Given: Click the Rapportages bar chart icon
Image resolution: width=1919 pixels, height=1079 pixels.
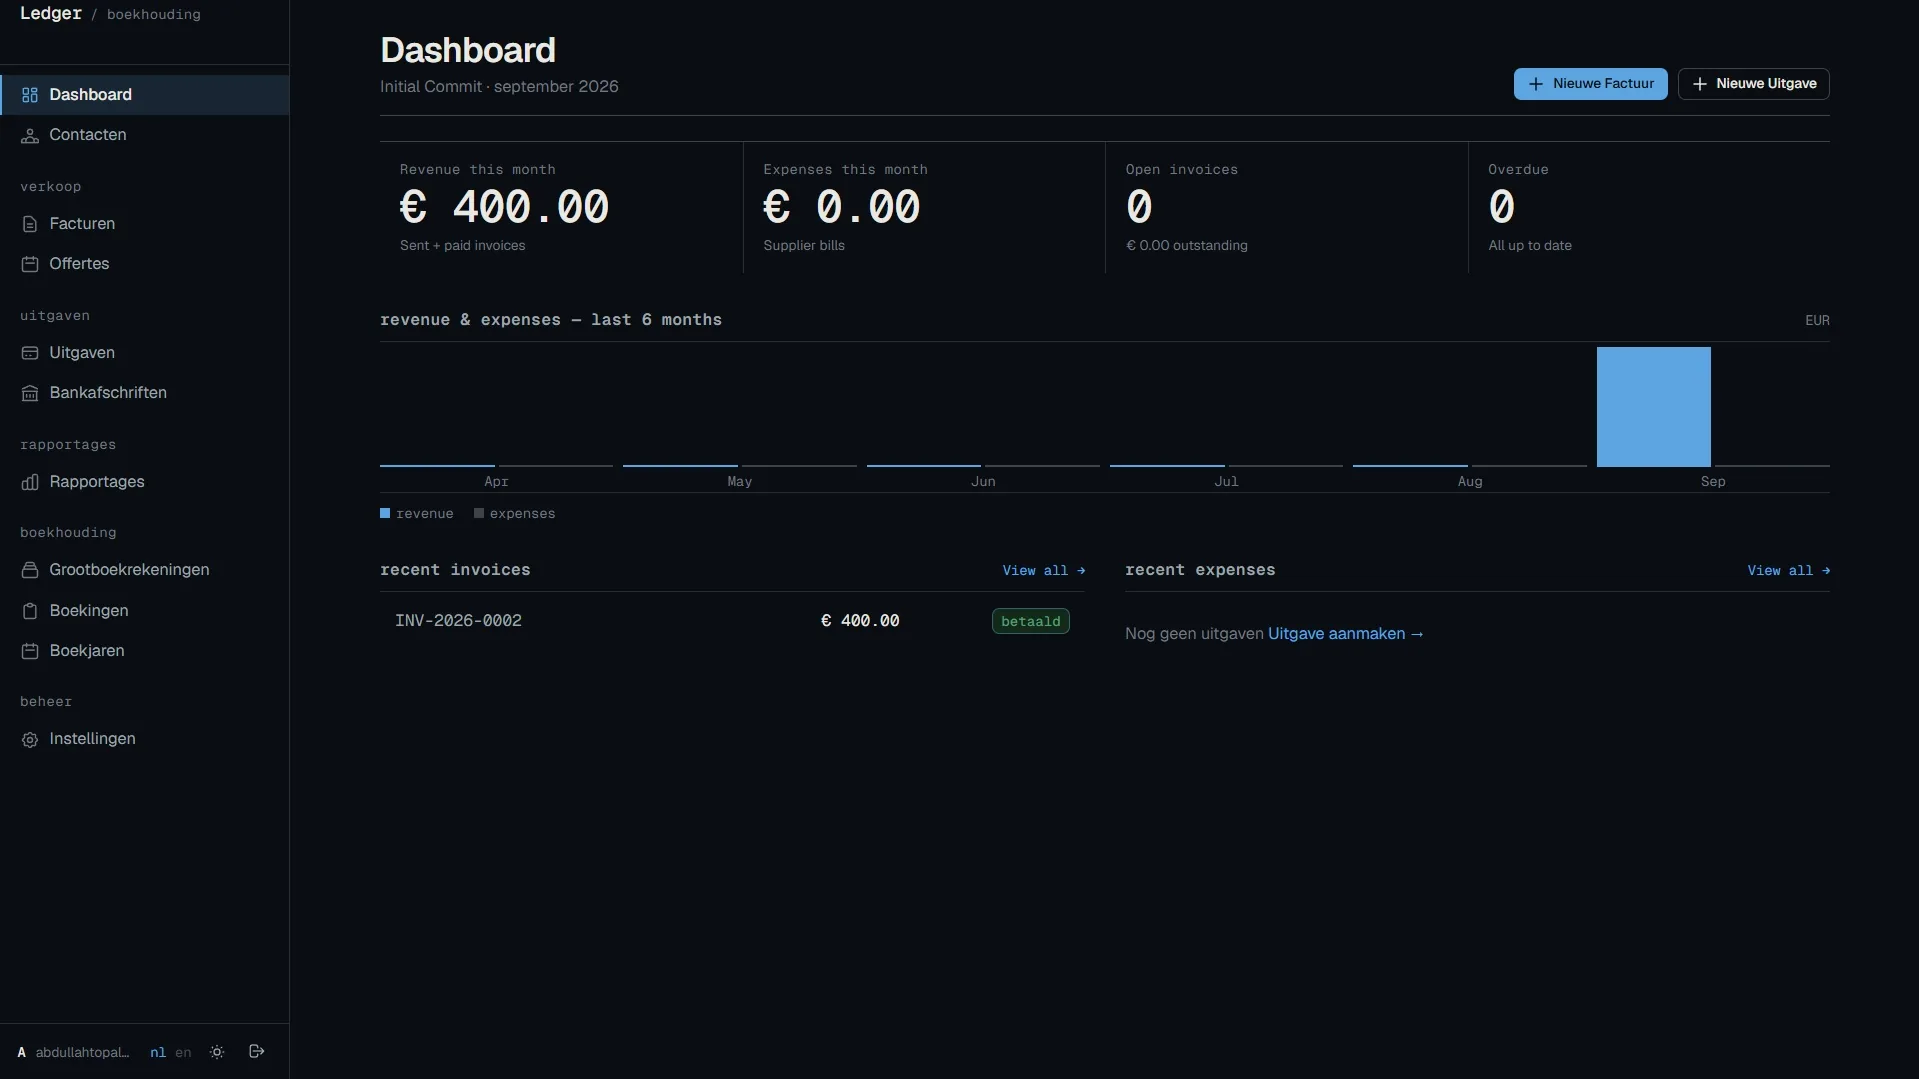Looking at the screenshot, I should [30, 482].
